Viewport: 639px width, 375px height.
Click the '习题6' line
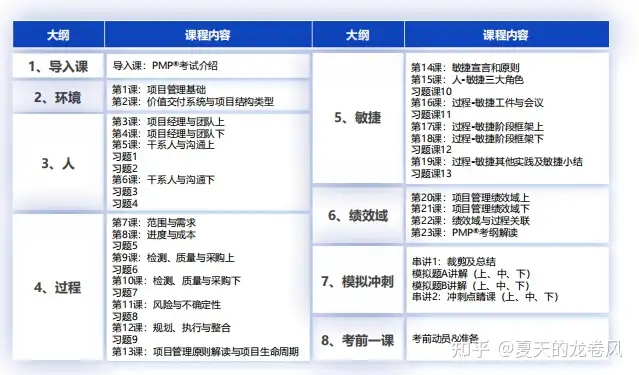125,269
